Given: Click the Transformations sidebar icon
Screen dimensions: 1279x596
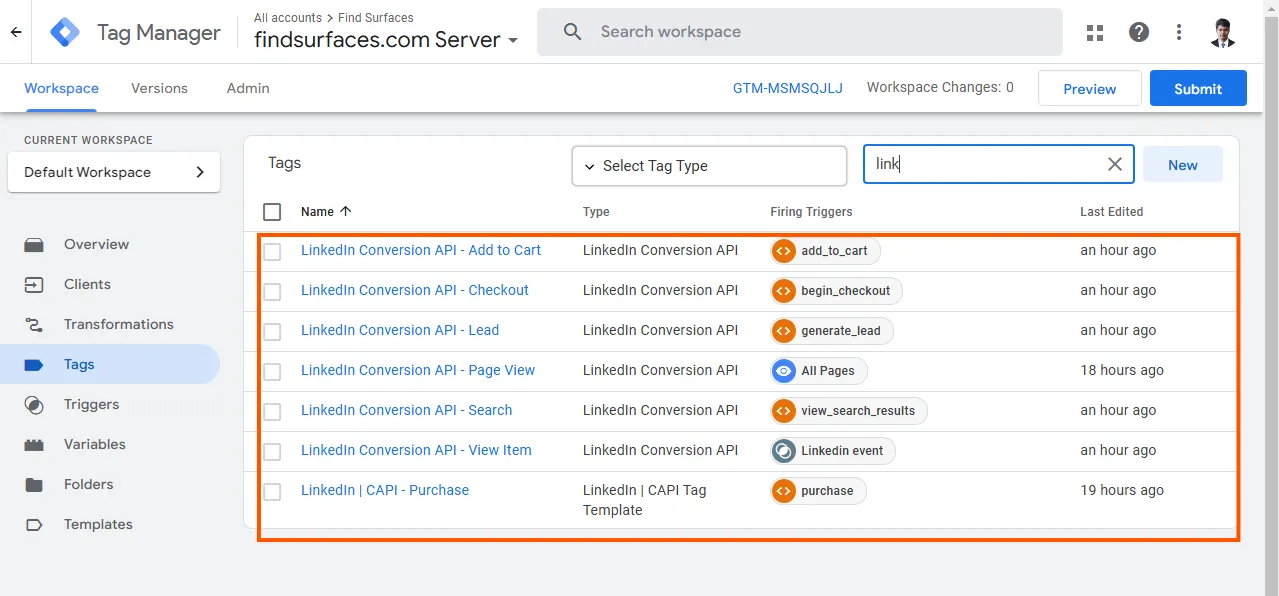Looking at the screenshot, I should click(34, 324).
